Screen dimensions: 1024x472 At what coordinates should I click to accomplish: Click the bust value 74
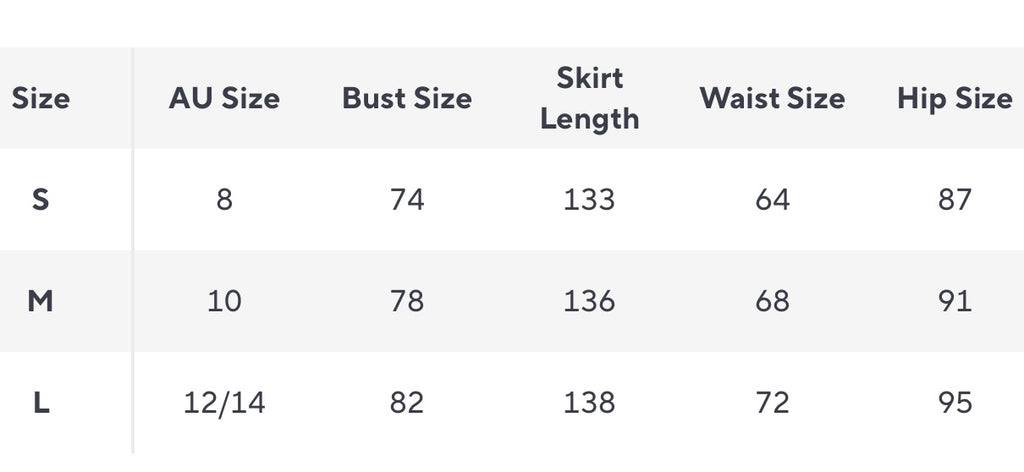[x=407, y=200]
